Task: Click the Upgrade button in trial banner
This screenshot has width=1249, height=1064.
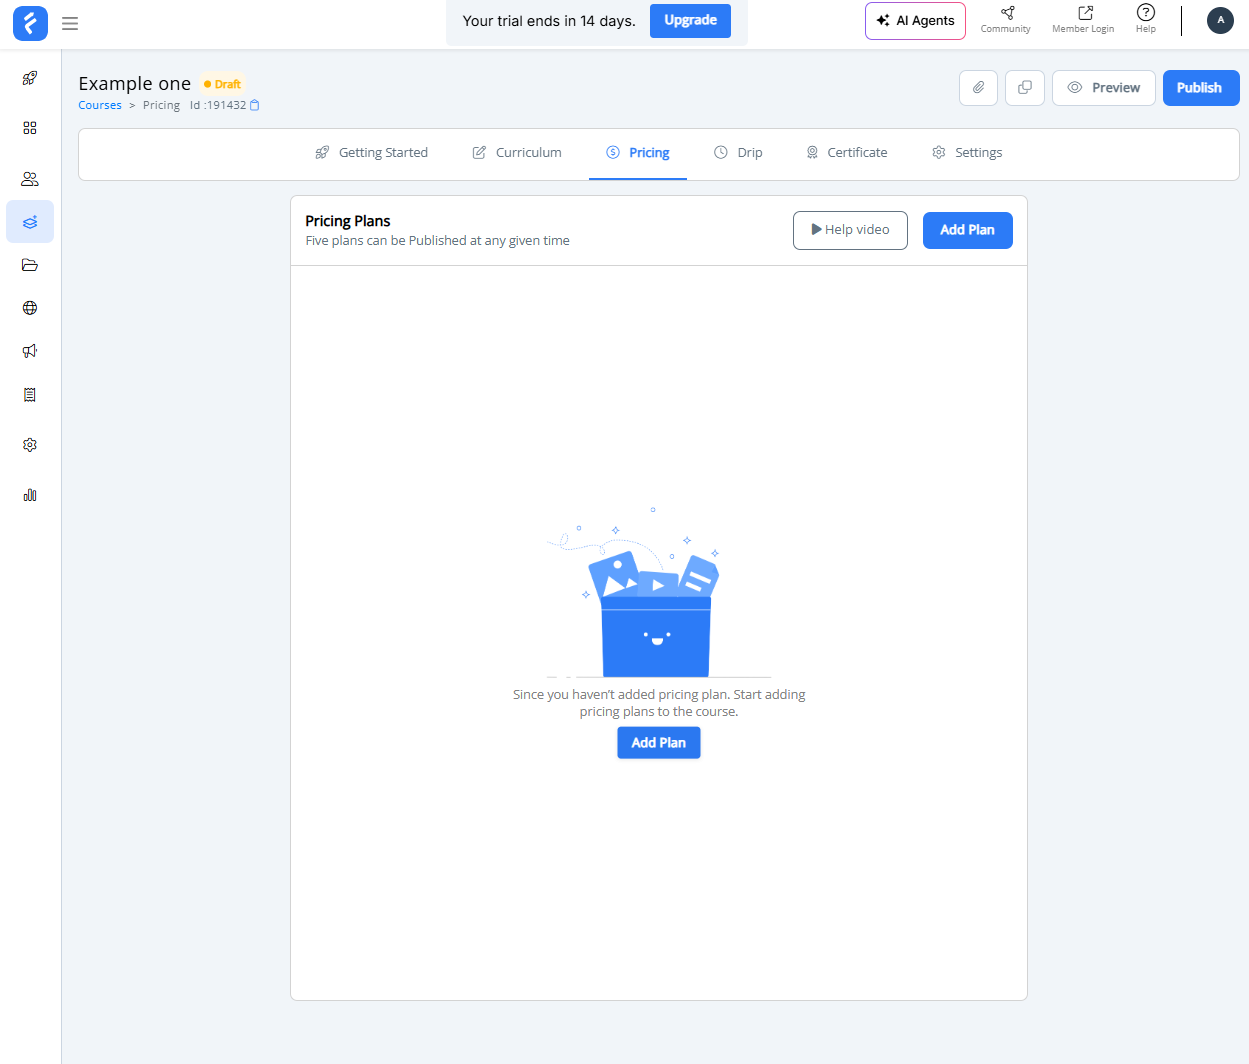Action: click(690, 21)
